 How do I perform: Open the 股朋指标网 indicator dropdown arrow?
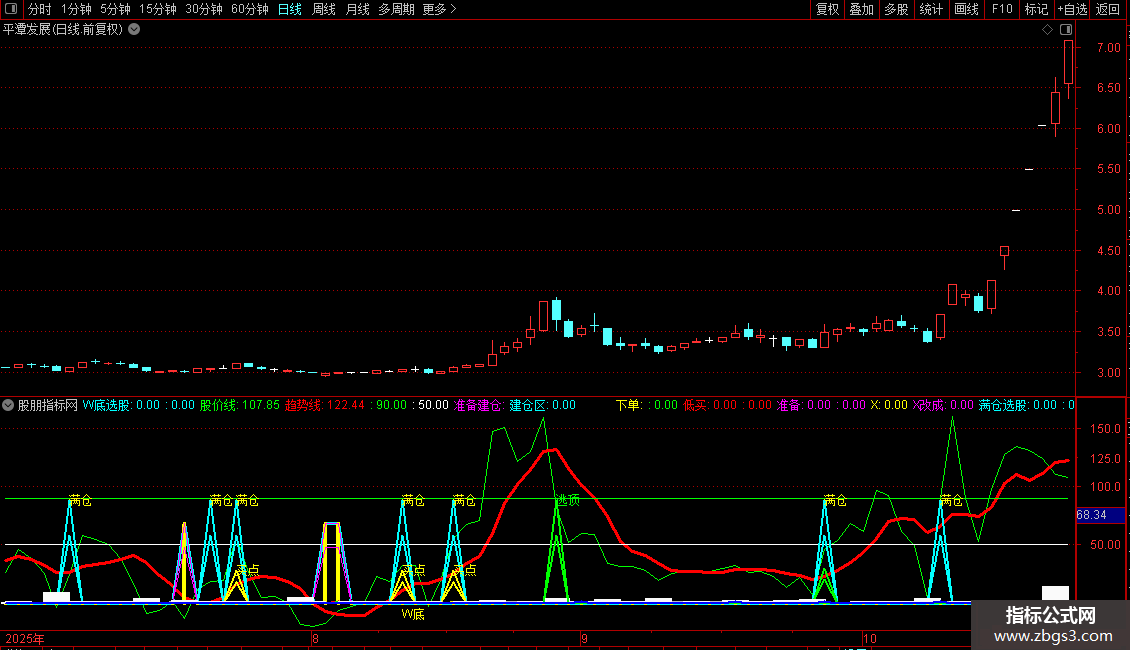[8, 405]
